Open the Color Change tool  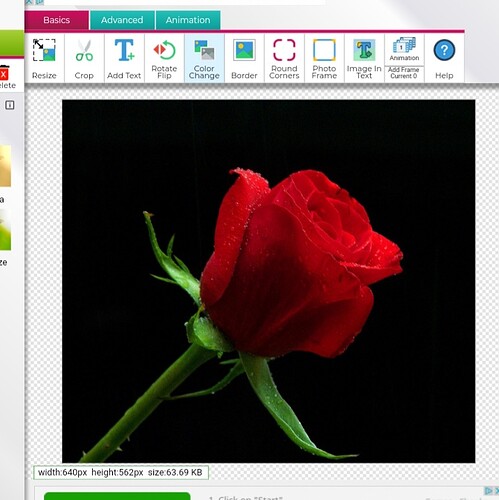click(x=204, y=58)
